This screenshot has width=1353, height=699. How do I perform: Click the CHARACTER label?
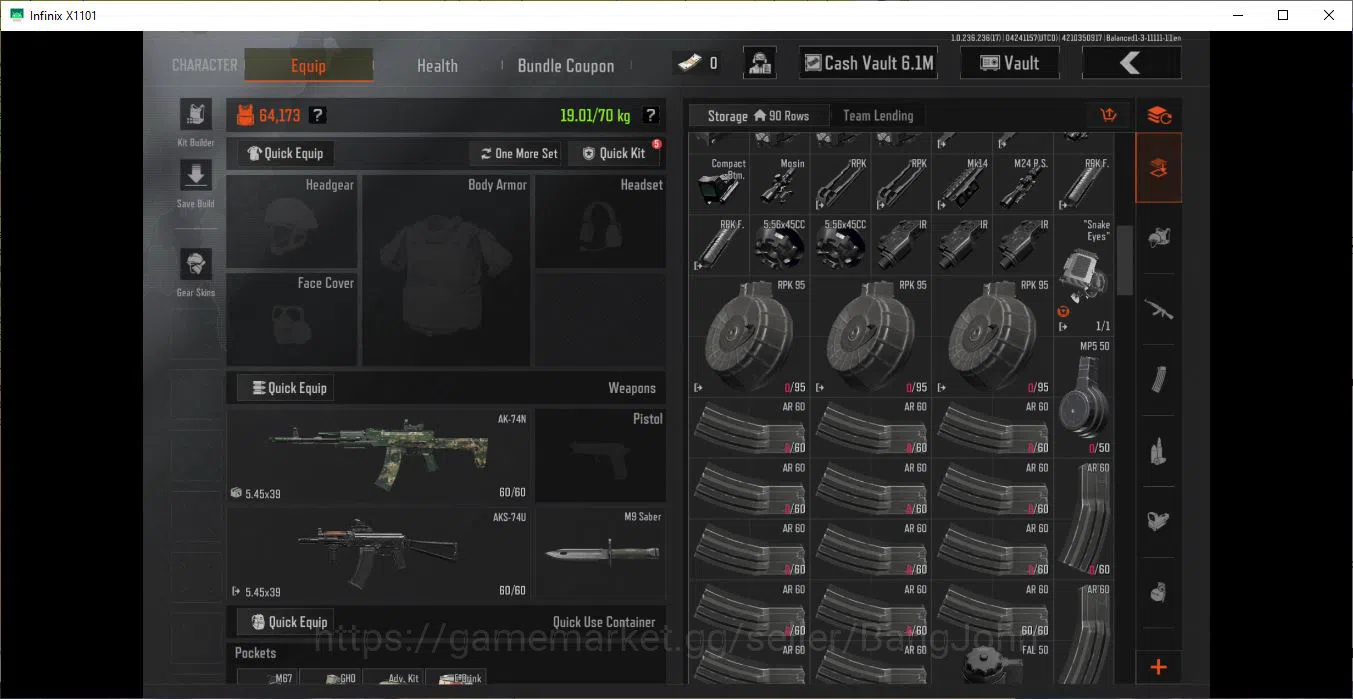[x=205, y=65]
